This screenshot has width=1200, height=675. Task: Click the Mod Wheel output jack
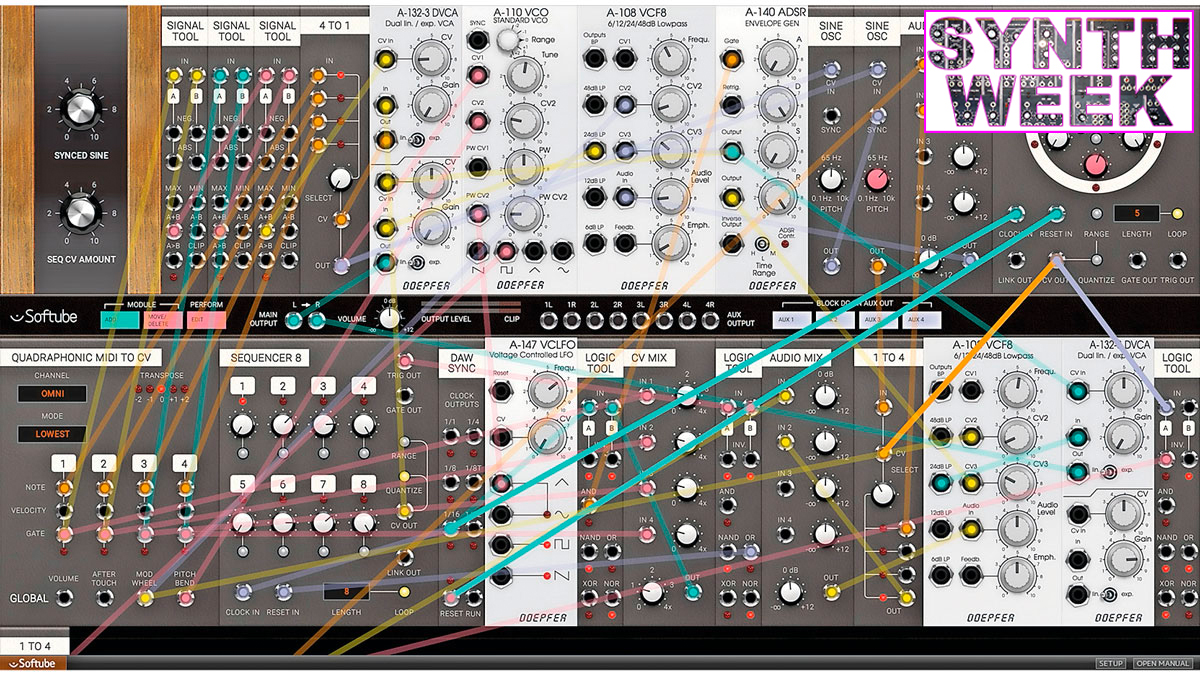[145, 597]
